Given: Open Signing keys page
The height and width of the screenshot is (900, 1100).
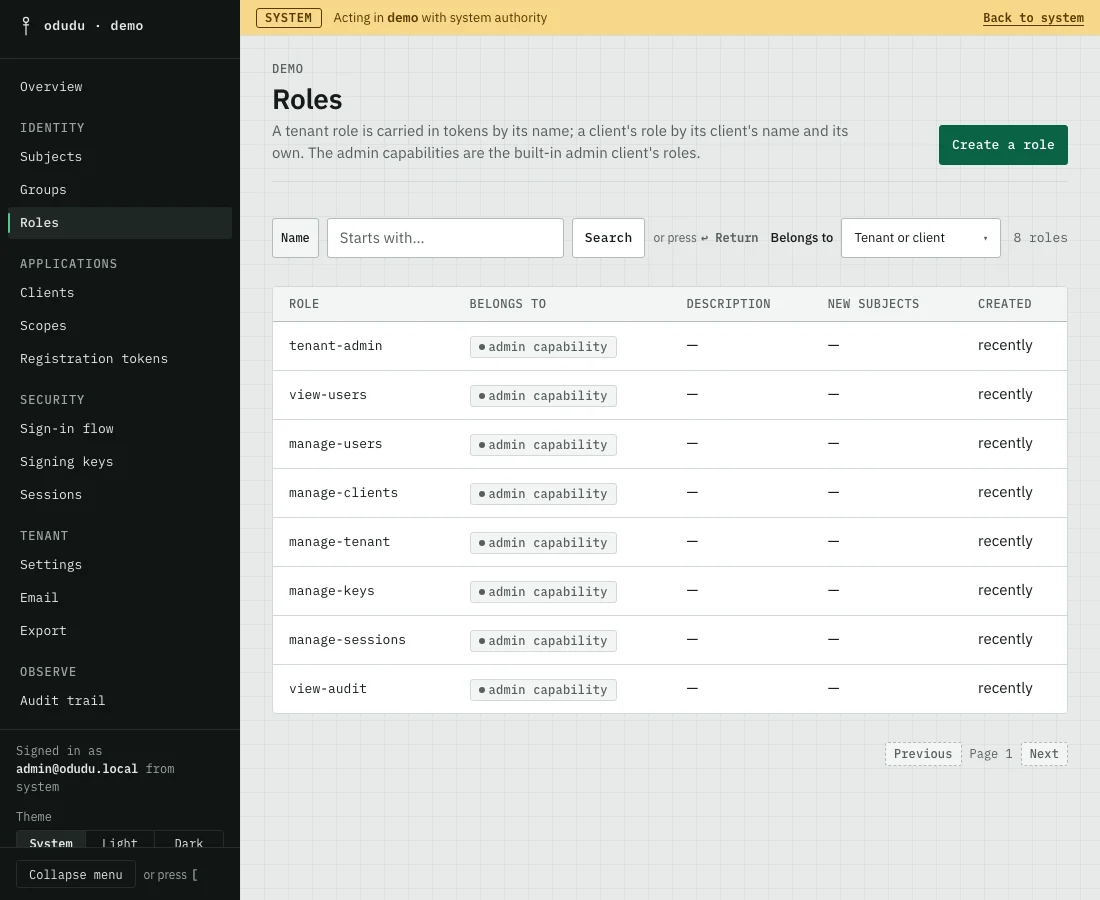Looking at the screenshot, I should [66, 462].
